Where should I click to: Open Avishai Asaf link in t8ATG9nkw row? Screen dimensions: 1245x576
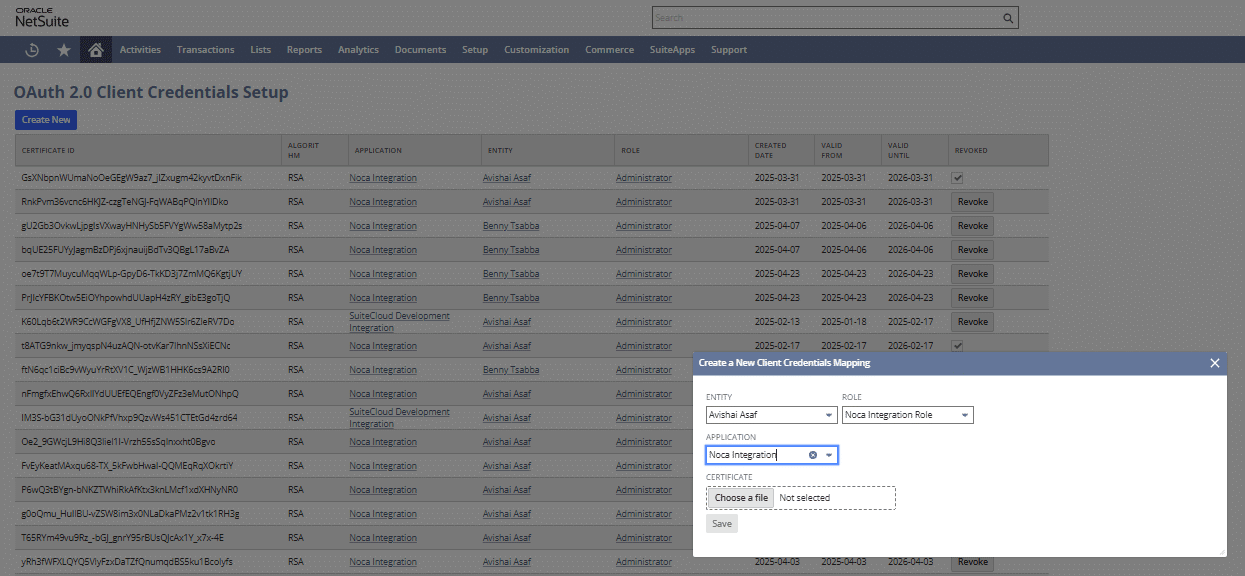tap(507, 346)
